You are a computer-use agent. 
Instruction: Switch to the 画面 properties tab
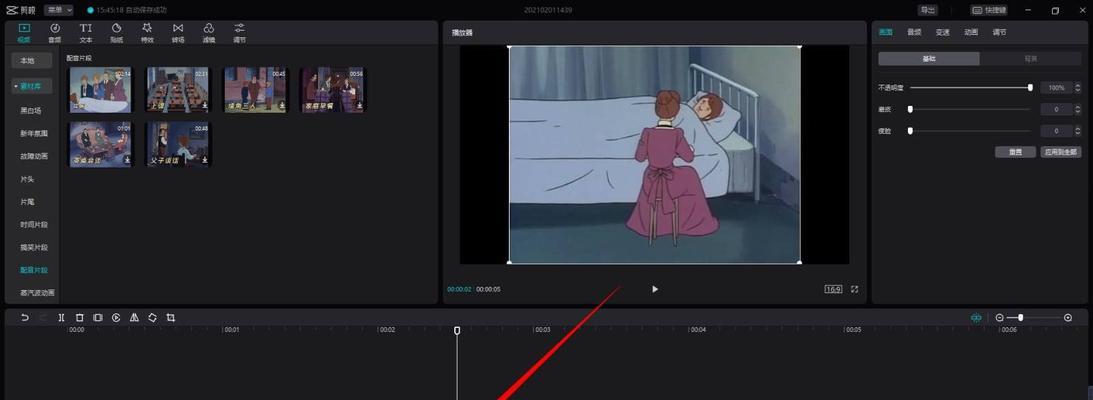pyautogui.click(x=885, y=32)
